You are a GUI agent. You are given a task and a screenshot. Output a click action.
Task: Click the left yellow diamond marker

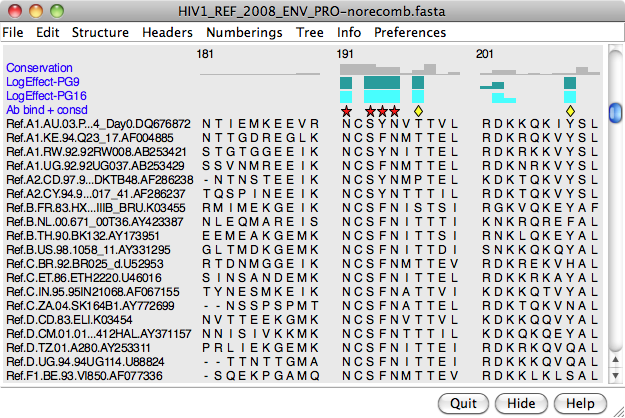coord(418,110)
